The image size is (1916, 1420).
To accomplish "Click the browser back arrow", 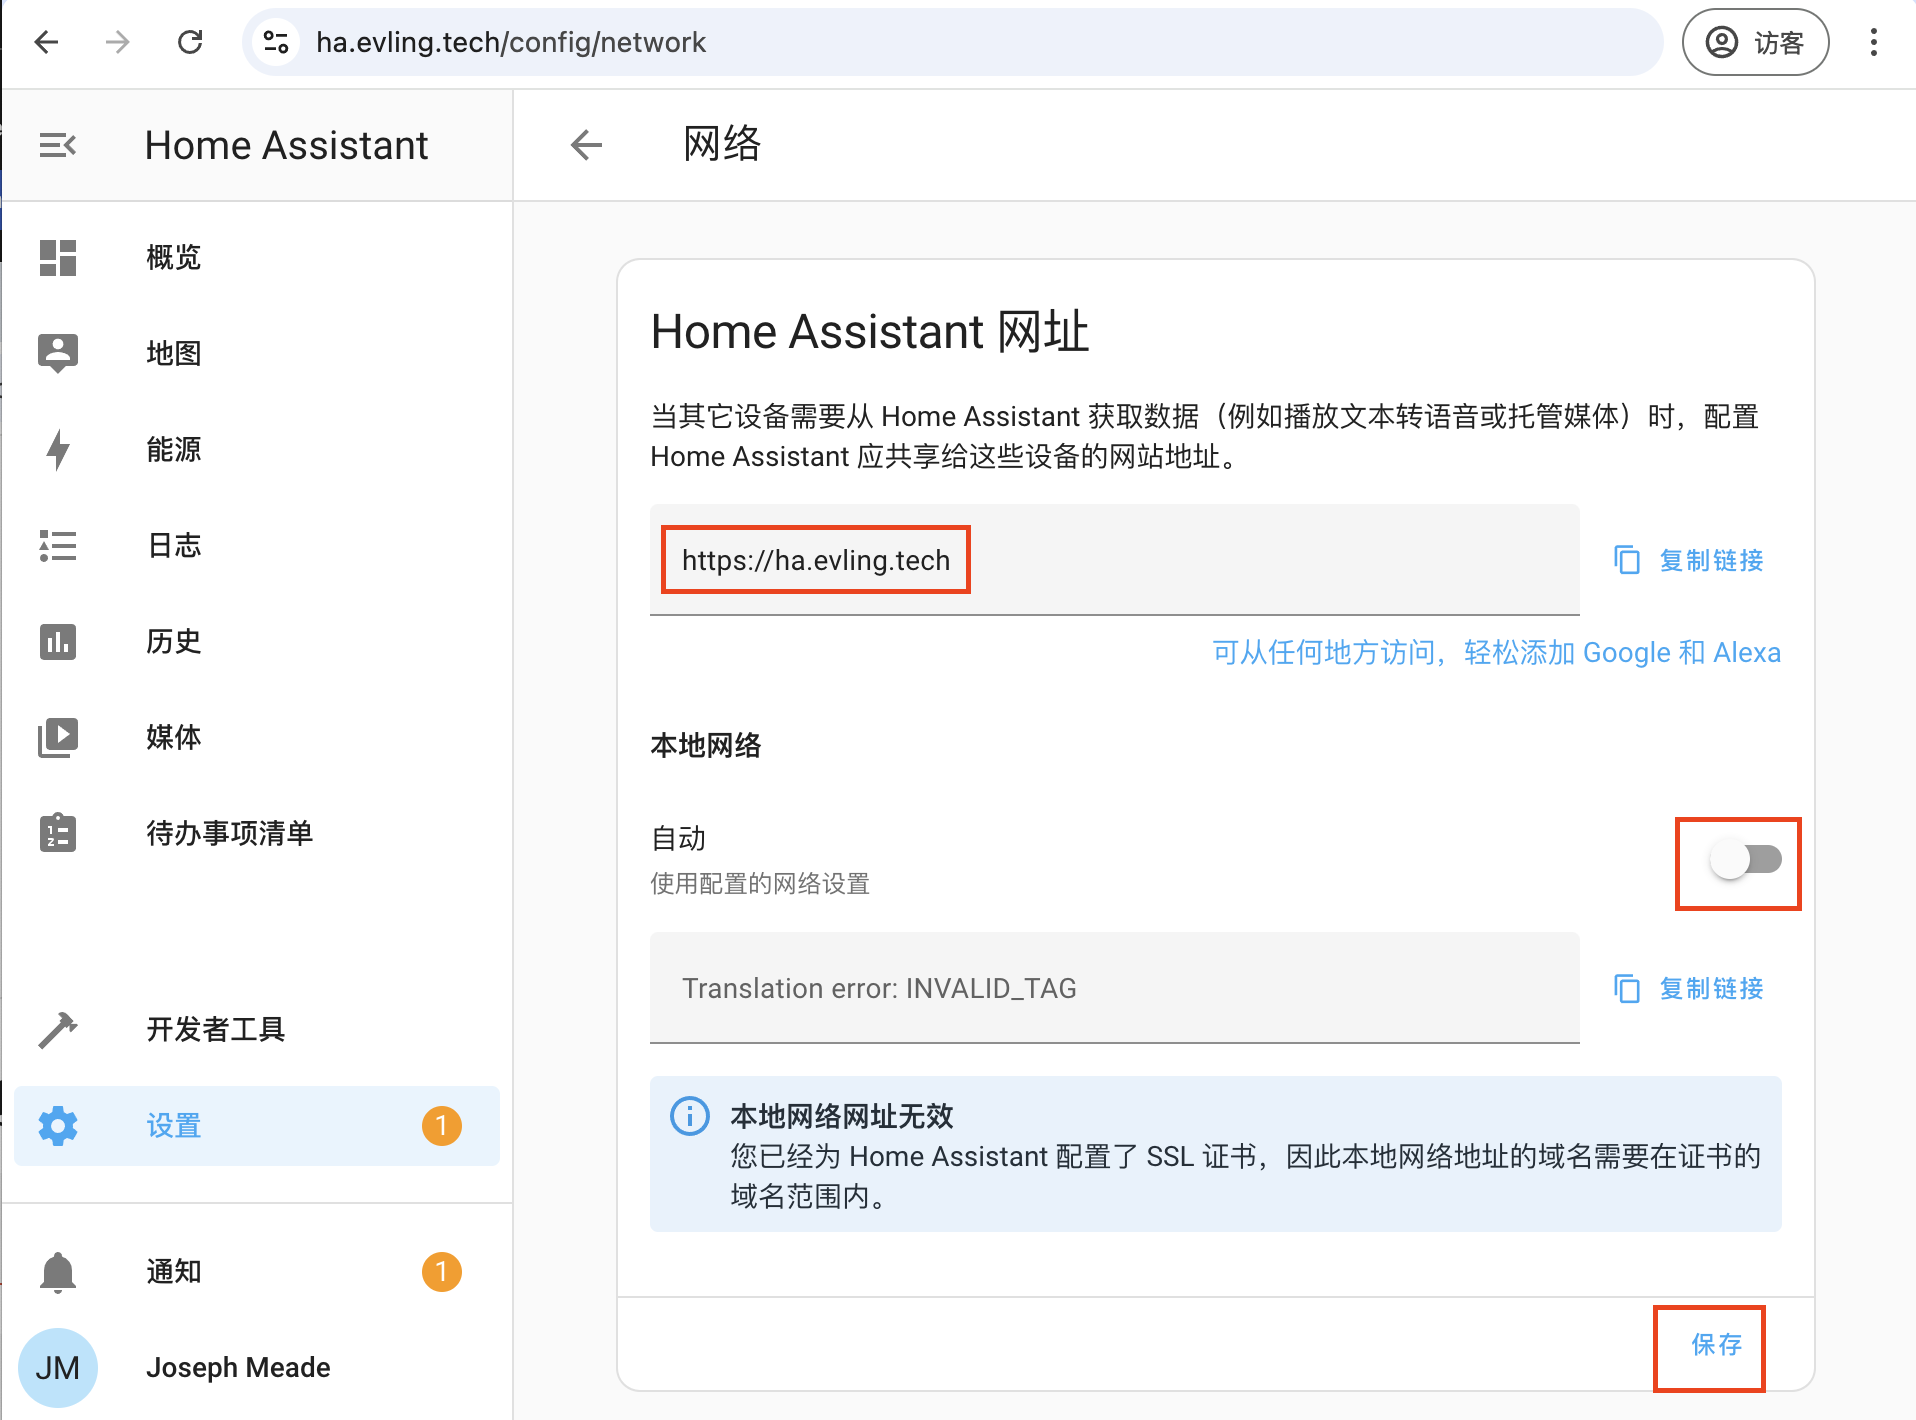I will (x=46, y=42).
